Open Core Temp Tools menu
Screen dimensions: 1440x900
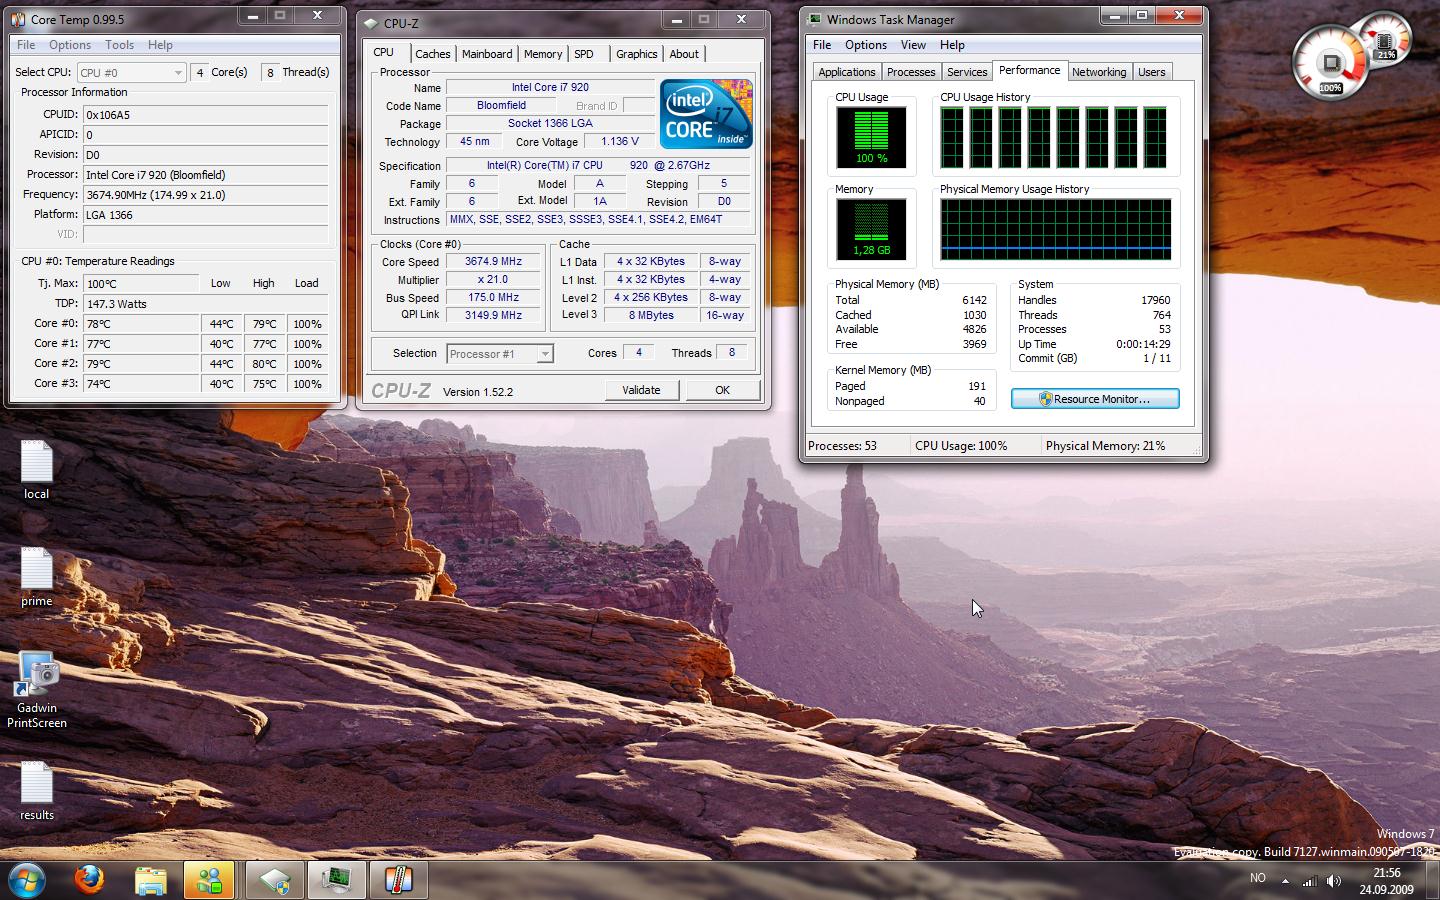pos(119,44)
